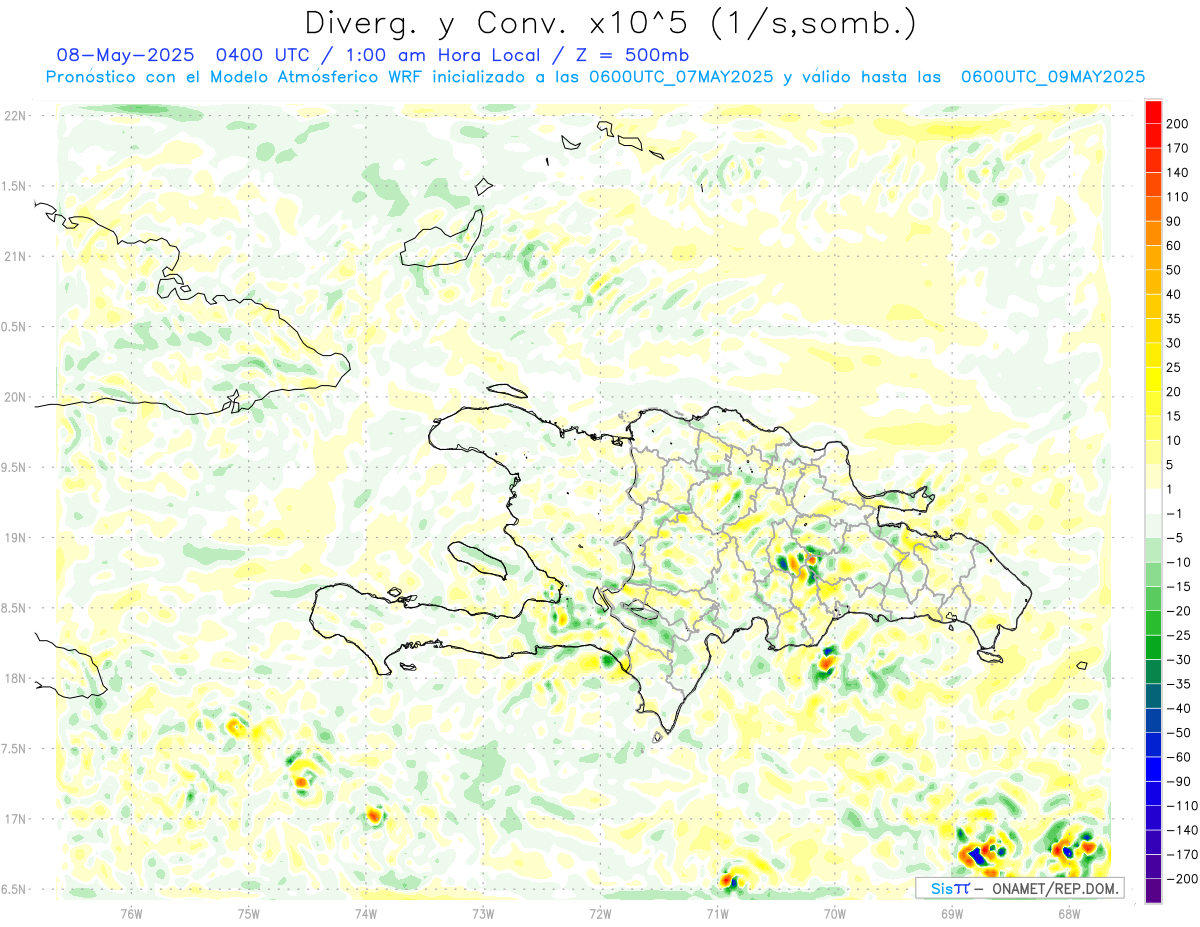
Task: Click the '71W' longitude label
Action: tap(717, 913)
